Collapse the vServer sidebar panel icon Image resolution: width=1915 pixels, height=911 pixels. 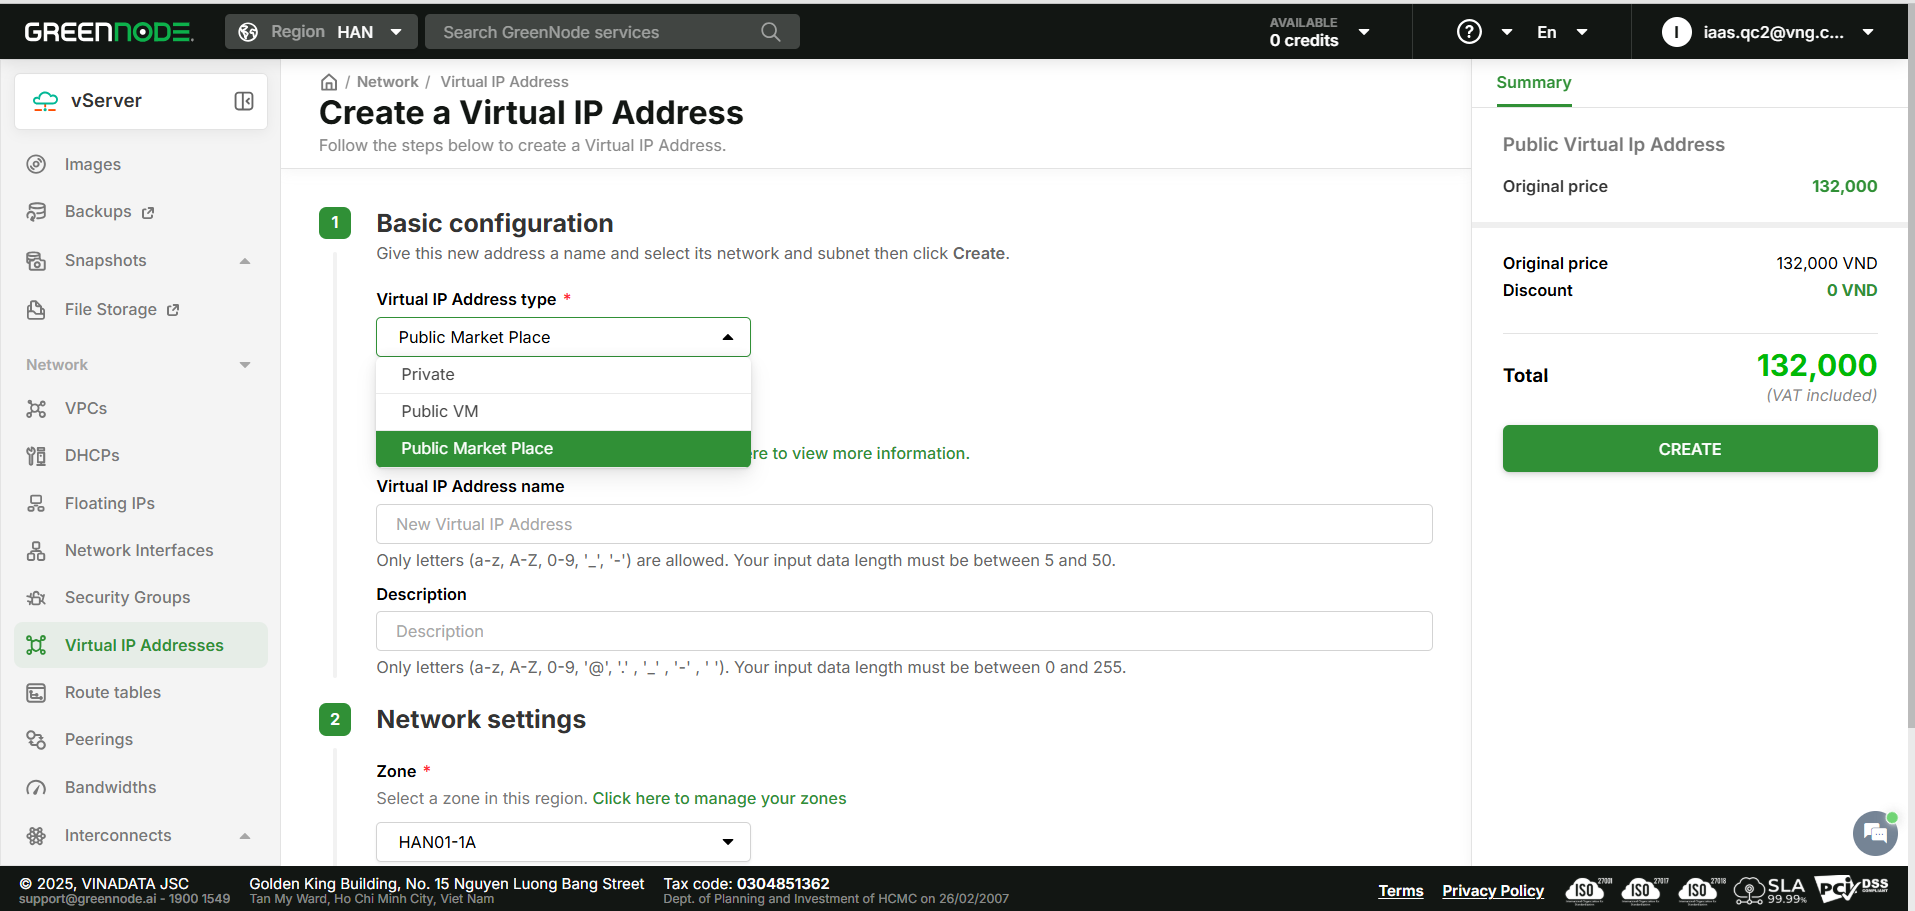click(x=244, y=101)
